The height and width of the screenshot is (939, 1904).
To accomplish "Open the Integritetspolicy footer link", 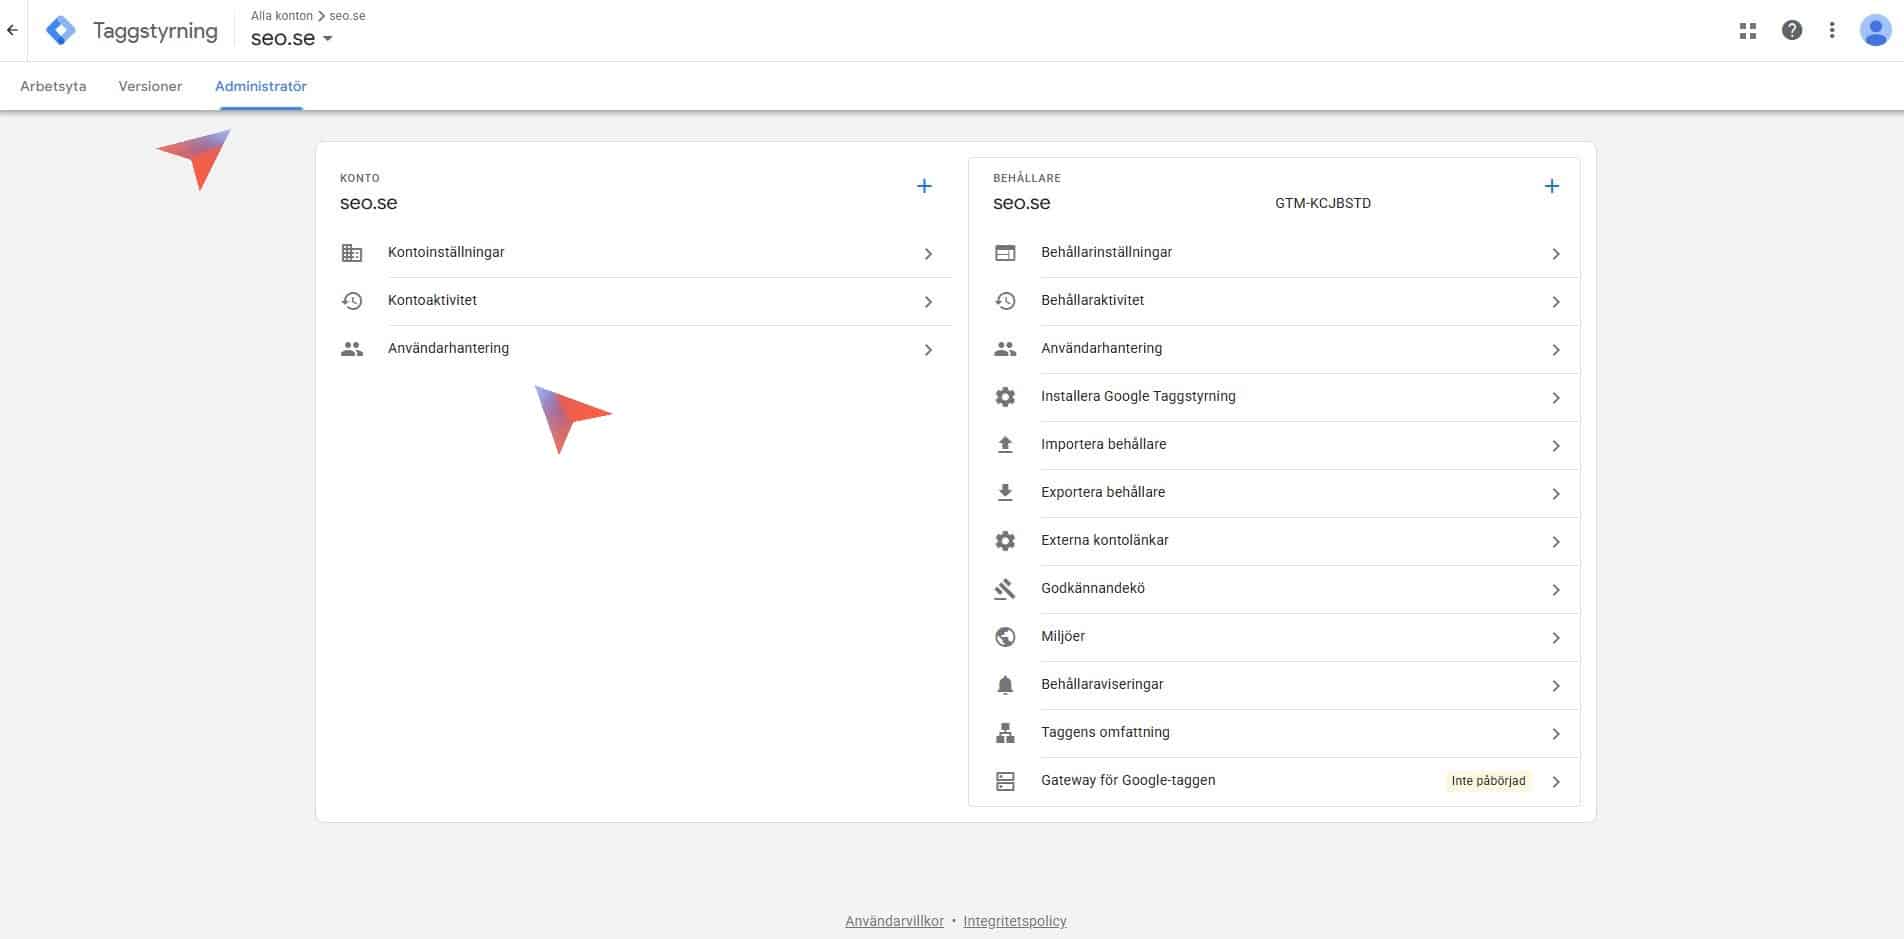I will (x=1014, y=921).
